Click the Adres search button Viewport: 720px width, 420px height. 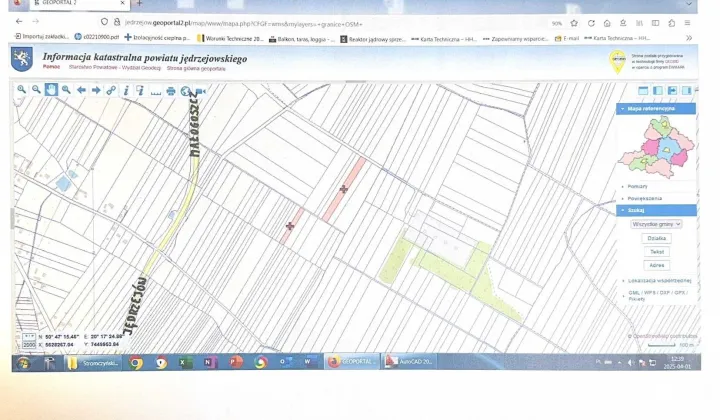(656, 265)
